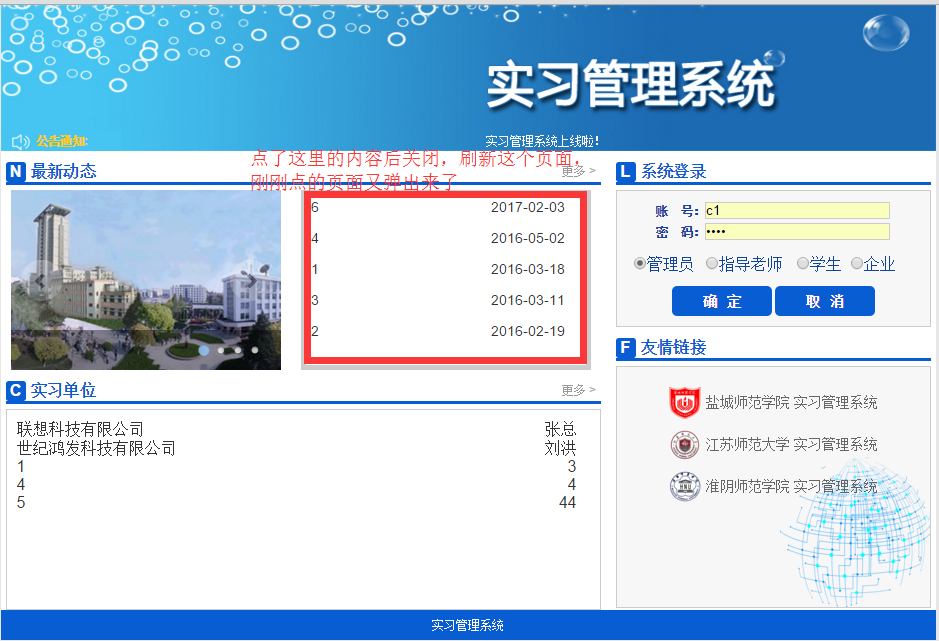The height and width of the screenshot is (641, 939).
Task: Open news item 6 dated 2017-02-03
Action: (x=438, y=207)
